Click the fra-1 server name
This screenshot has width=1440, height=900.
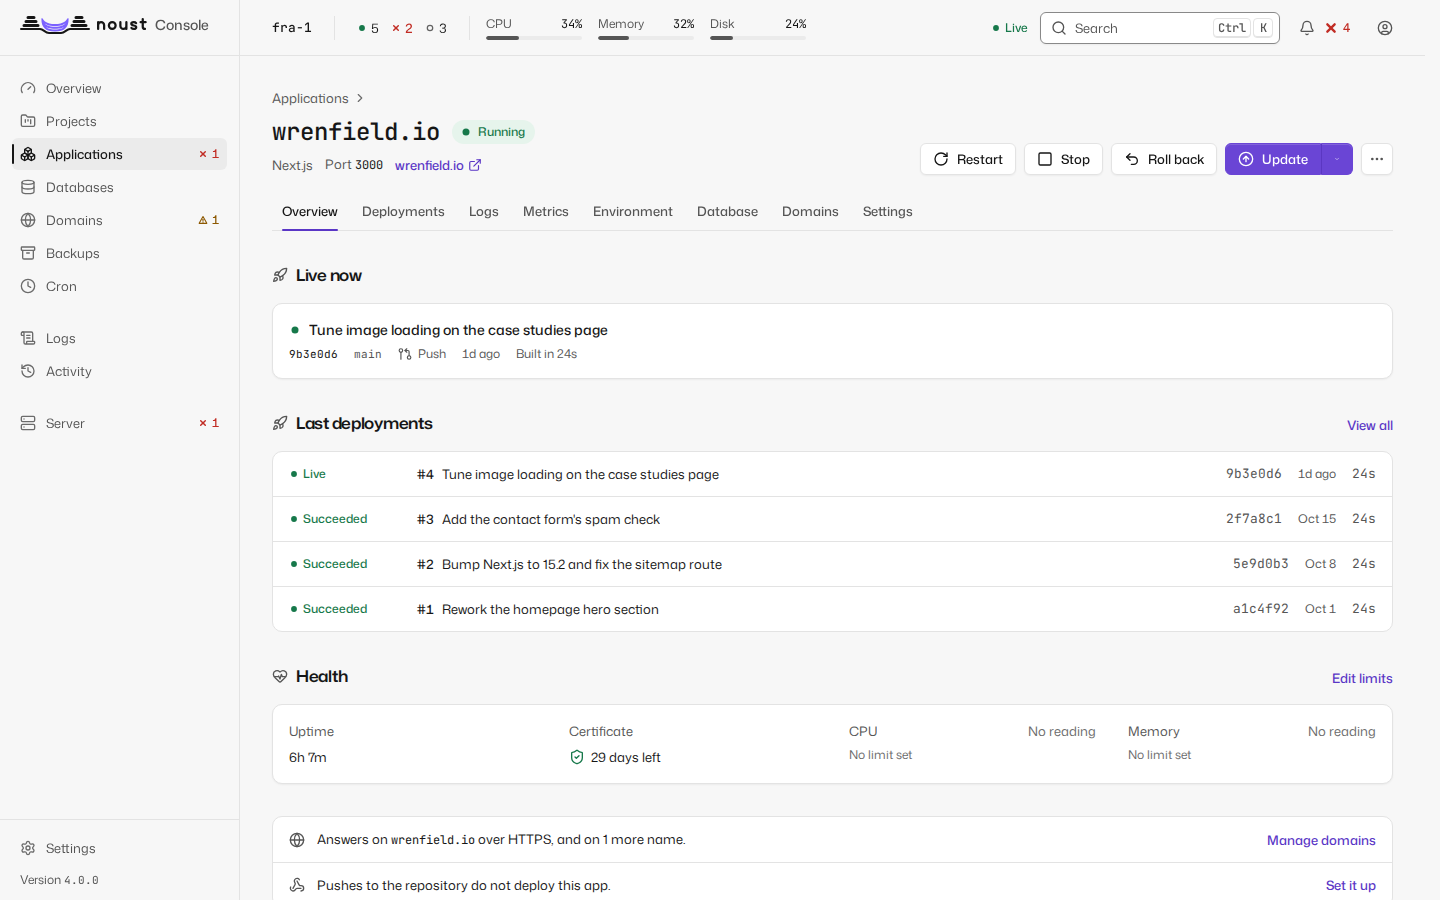click(292, 28)
